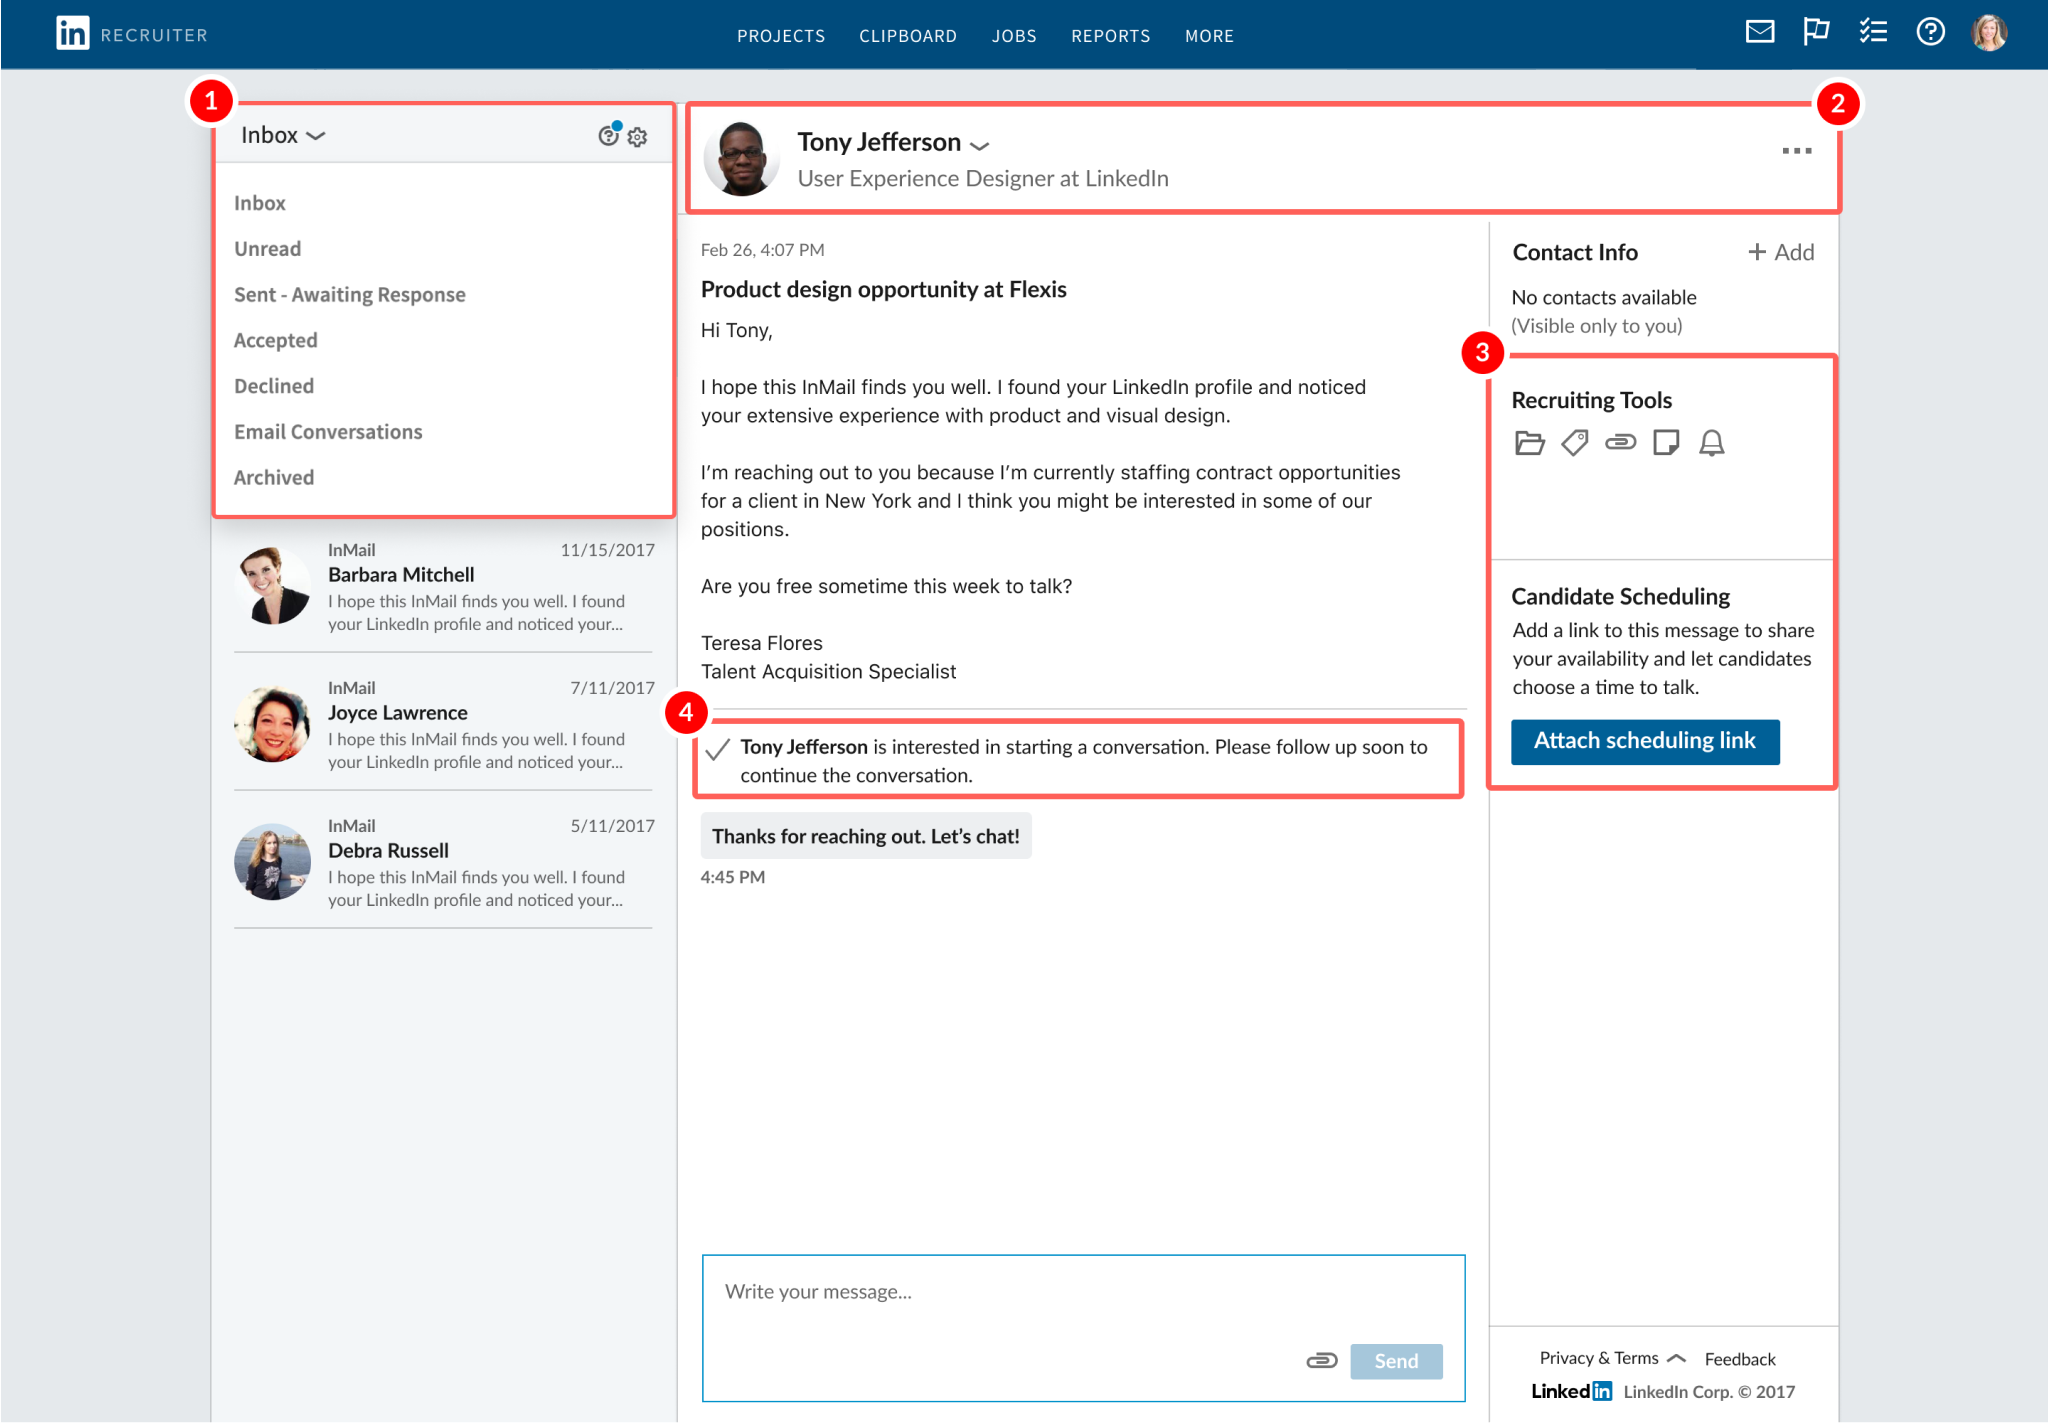Click Joyce Lawrence's profile photo

click(272, 723)
